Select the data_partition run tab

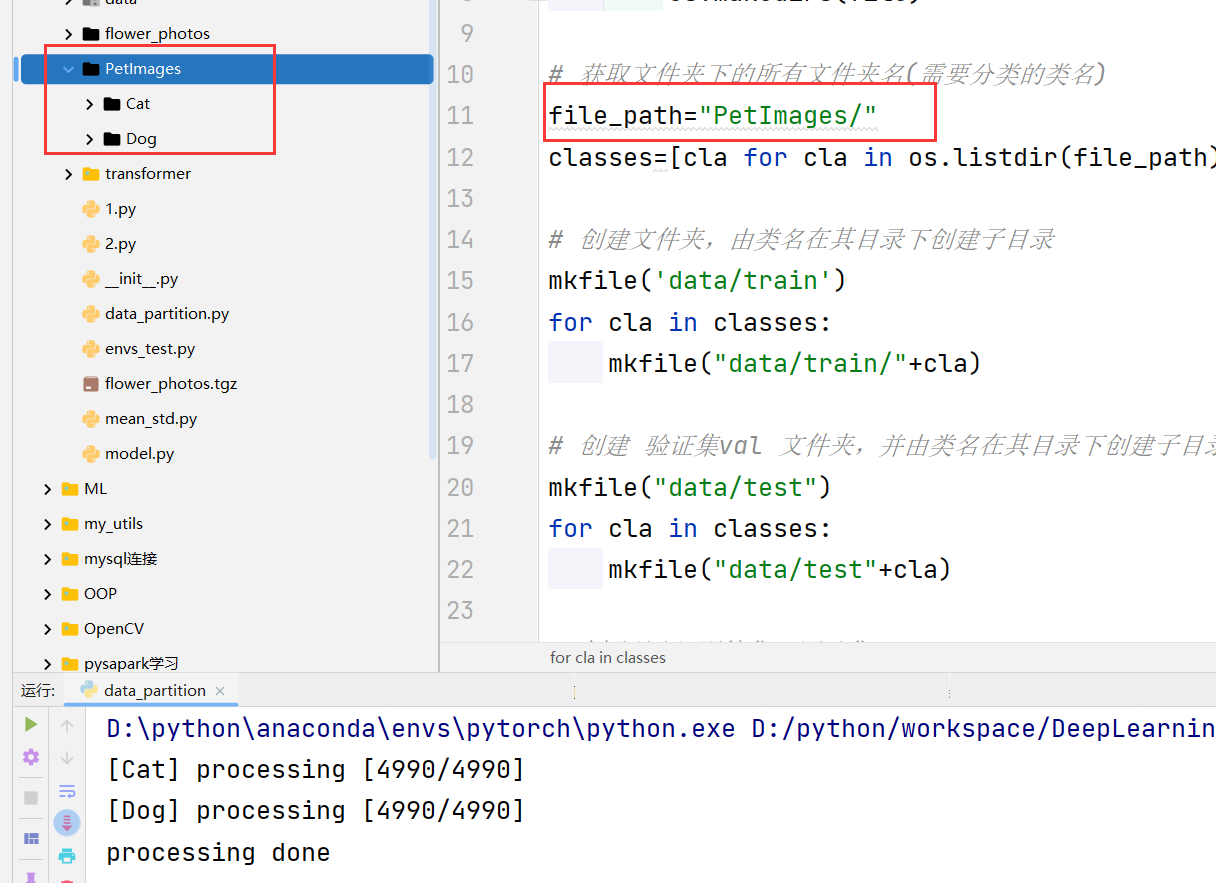(x=154, y=690)
